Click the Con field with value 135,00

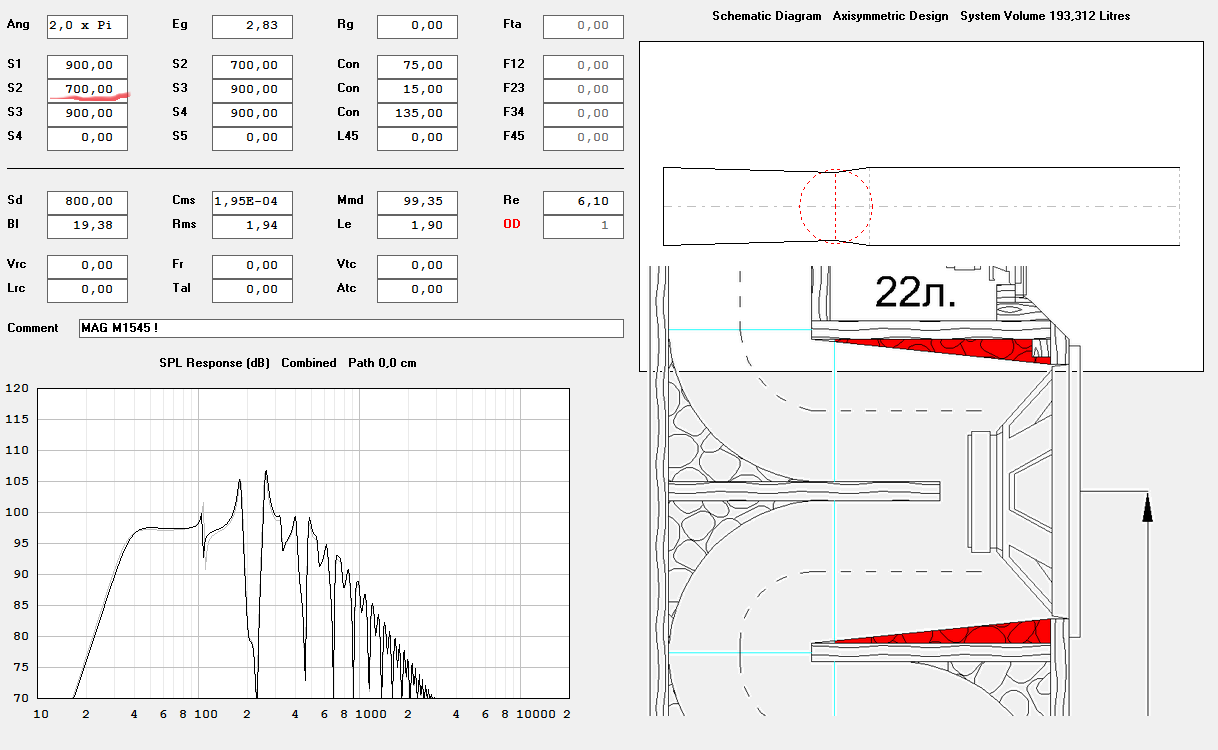pyautogui.click(x=417, y=114)
